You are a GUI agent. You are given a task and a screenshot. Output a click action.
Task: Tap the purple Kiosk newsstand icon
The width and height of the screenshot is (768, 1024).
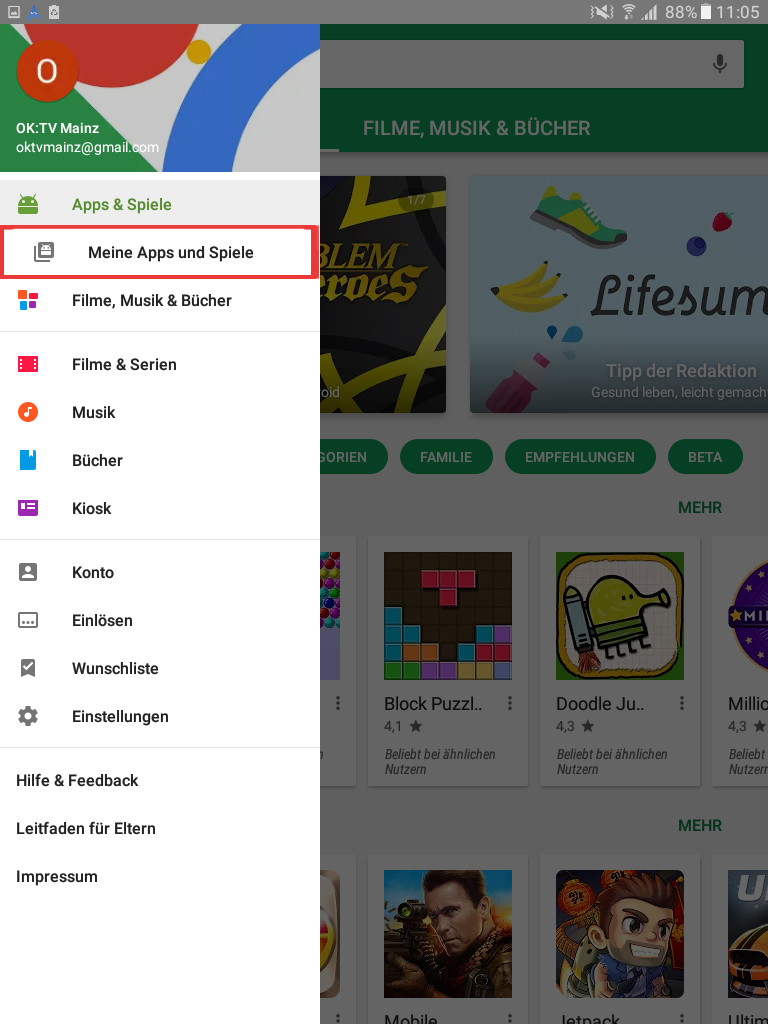(27, 508)
